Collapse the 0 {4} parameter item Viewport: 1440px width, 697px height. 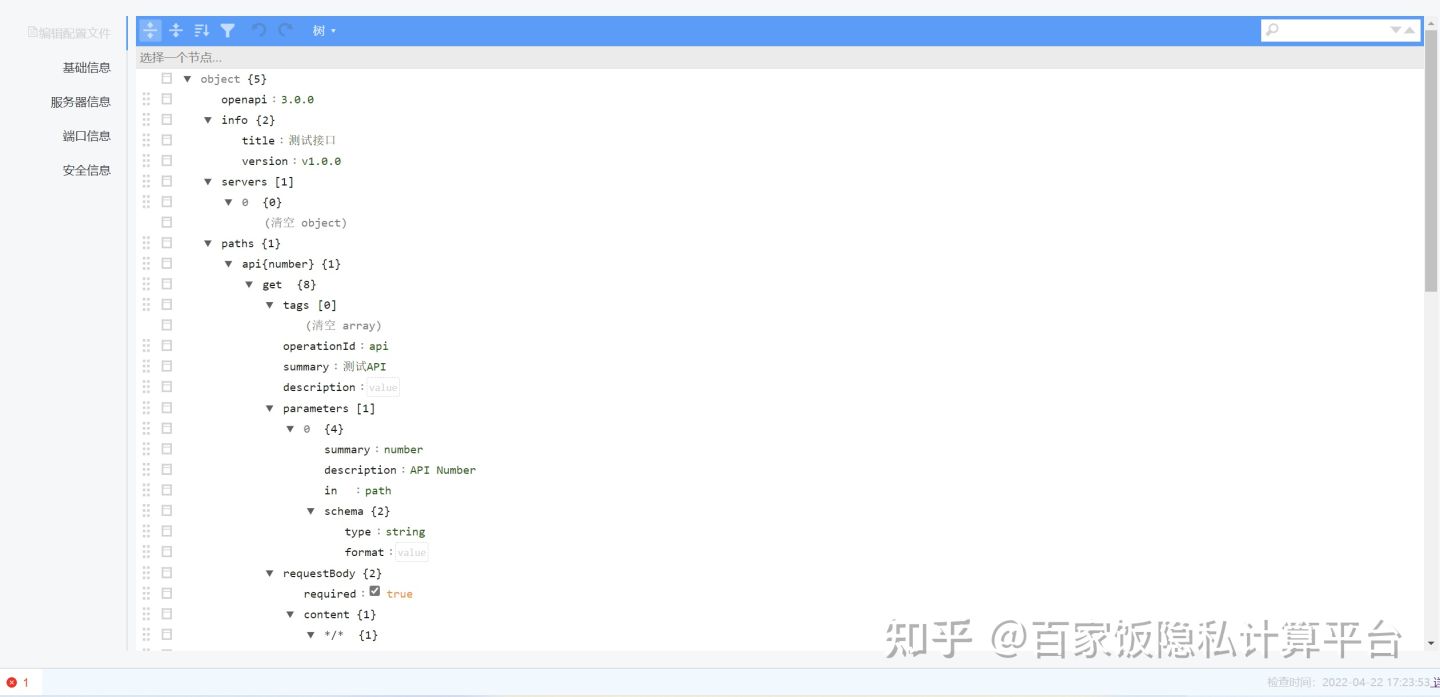(x=291, y=429)
